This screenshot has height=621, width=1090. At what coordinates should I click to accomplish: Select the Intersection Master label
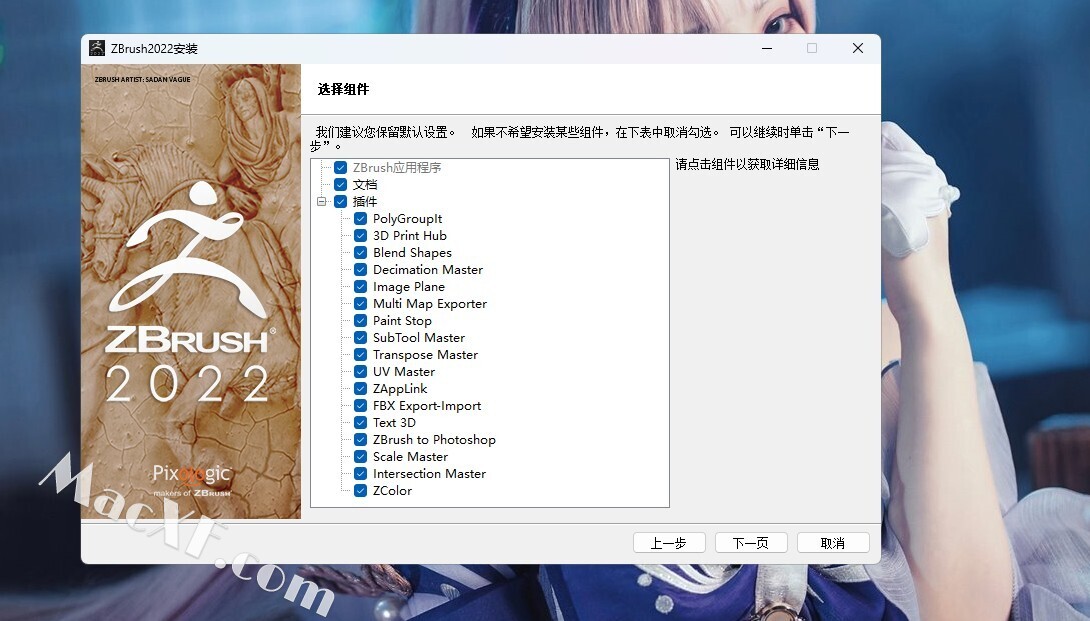(429, 474)
